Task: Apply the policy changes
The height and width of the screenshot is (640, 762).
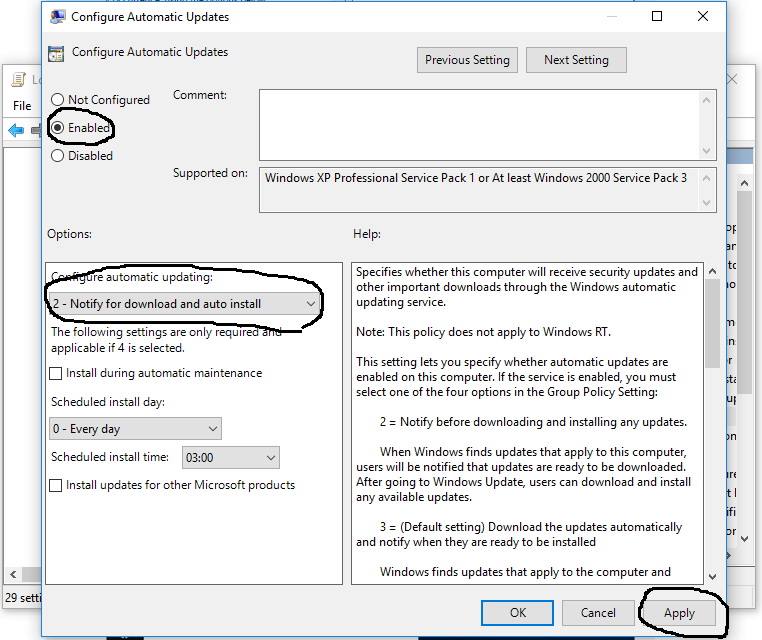Action: (x=679, y=613)
